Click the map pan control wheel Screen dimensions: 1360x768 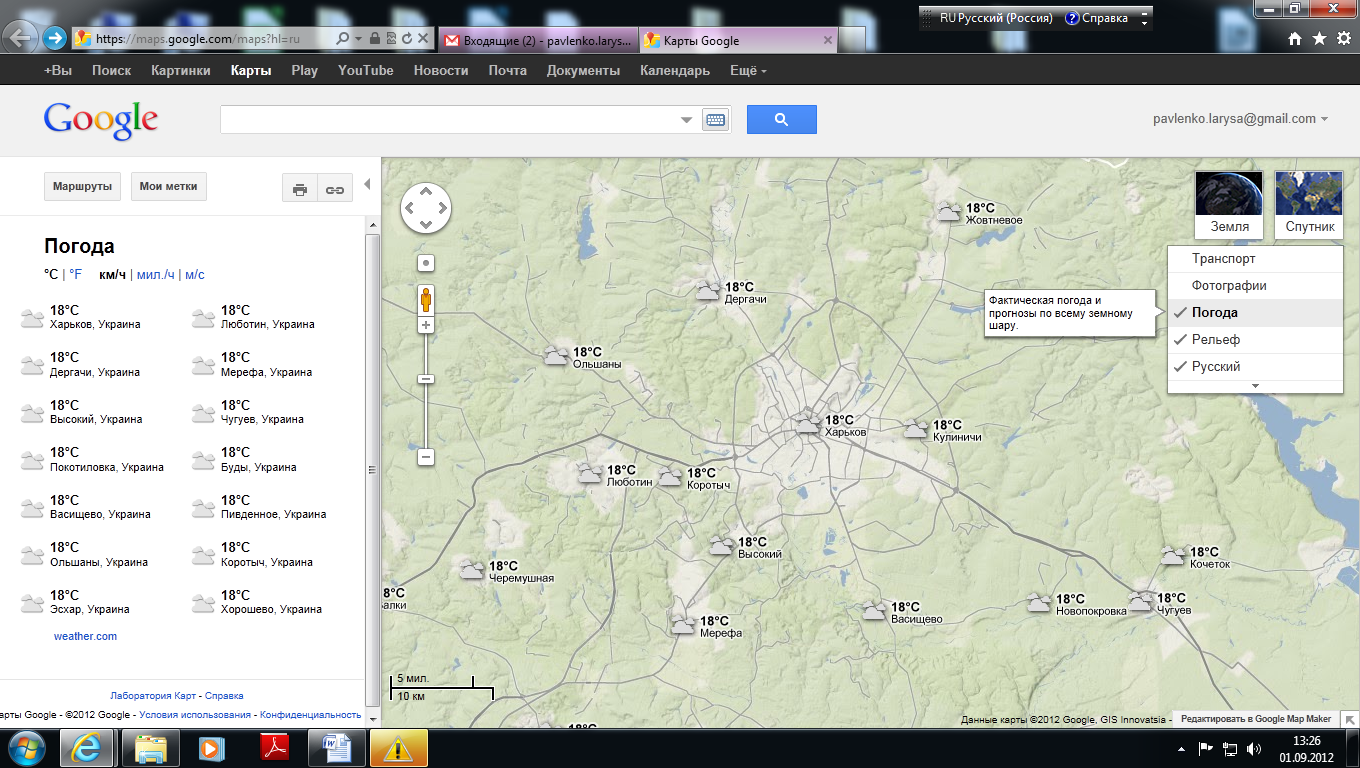pos(426,209)
